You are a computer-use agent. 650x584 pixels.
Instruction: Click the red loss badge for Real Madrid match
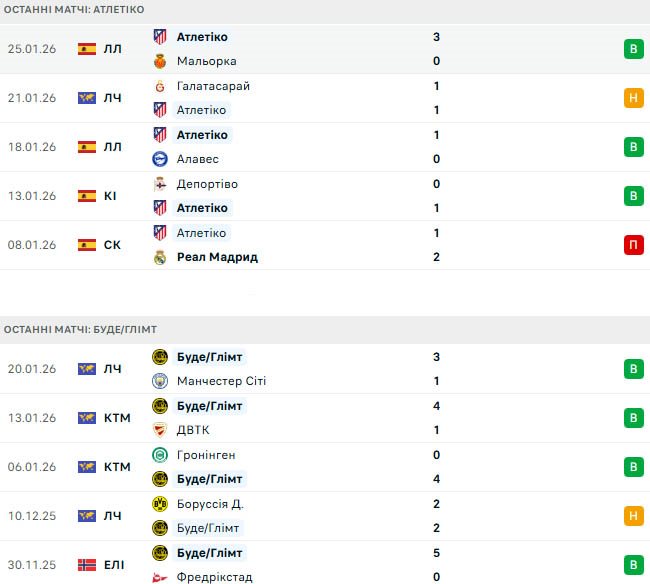(633, 245)
